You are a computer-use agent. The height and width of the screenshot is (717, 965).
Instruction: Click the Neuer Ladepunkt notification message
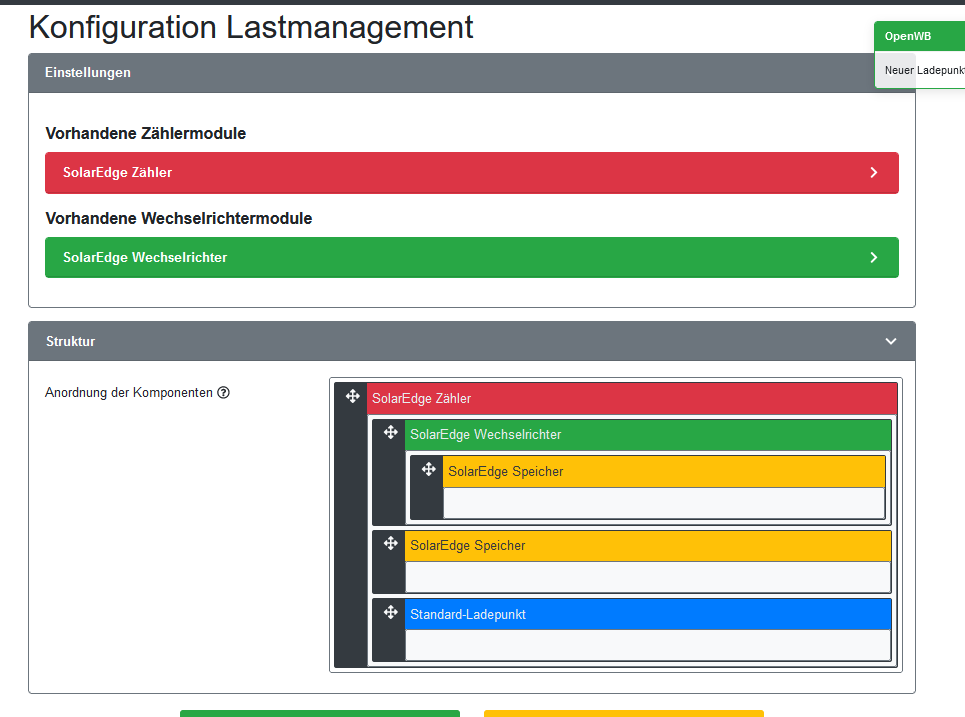[x=923, y=71]
